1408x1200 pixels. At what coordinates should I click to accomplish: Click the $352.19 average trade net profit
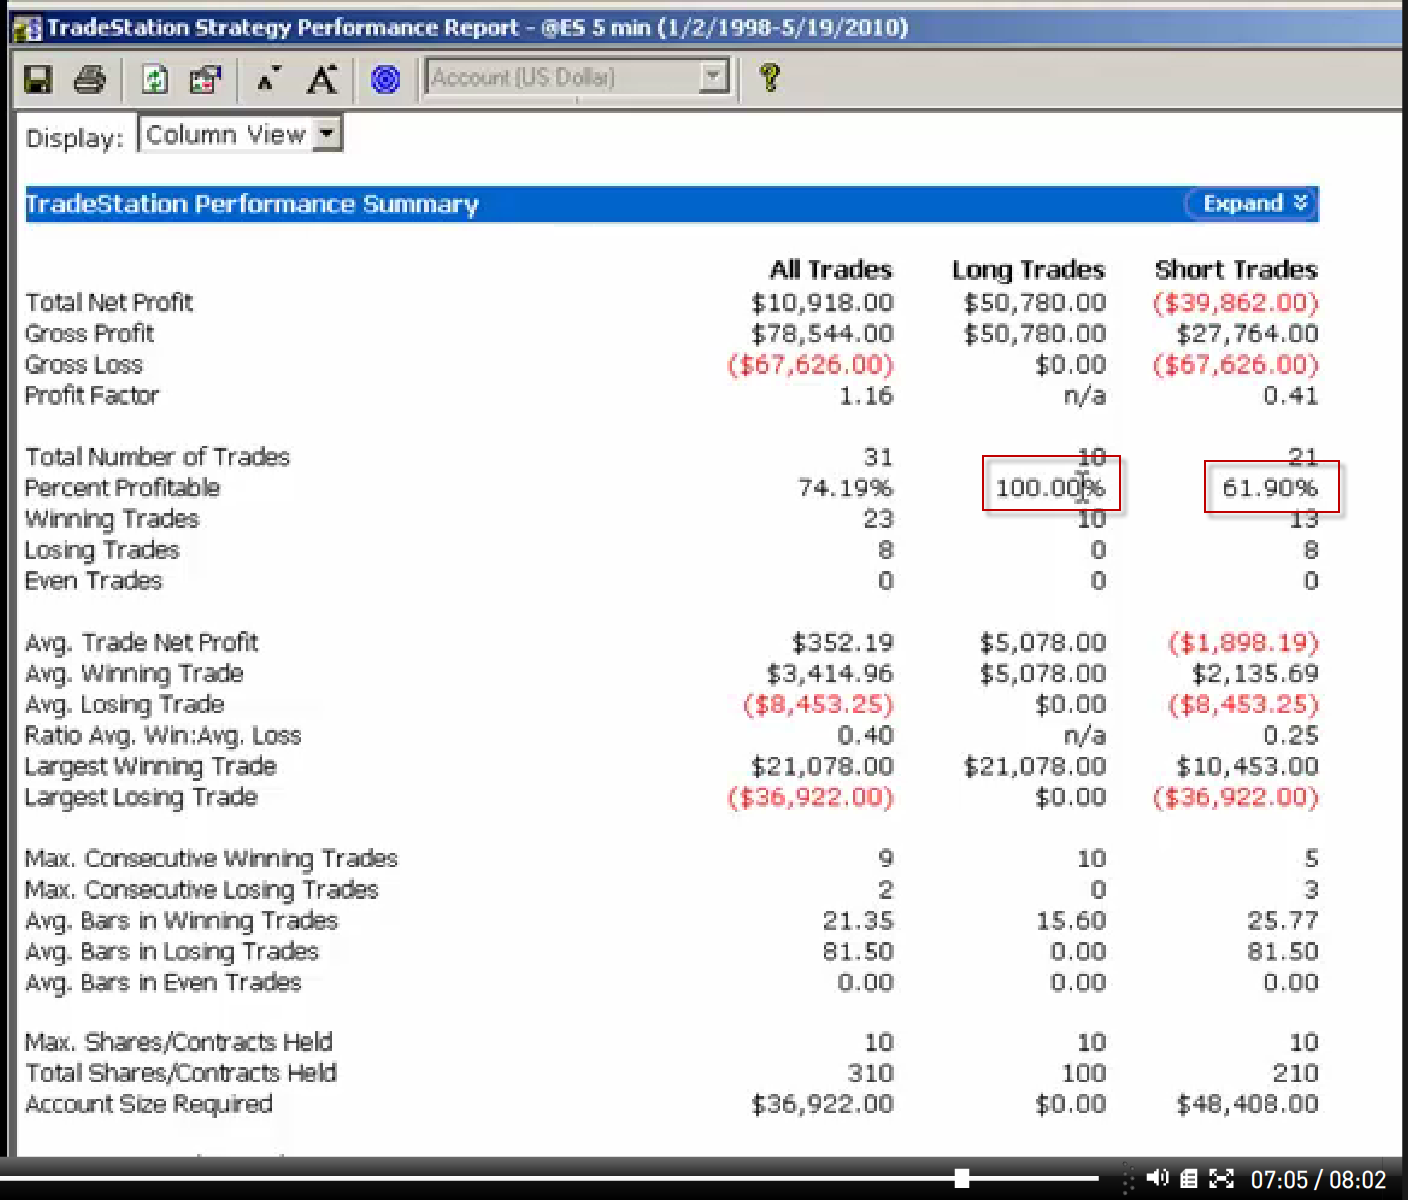[x=843, y=642]
